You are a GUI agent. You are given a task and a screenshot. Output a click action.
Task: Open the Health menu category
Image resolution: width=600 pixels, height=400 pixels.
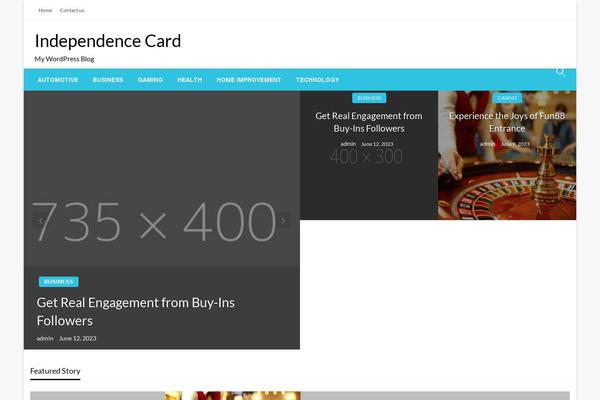[190, 80]
